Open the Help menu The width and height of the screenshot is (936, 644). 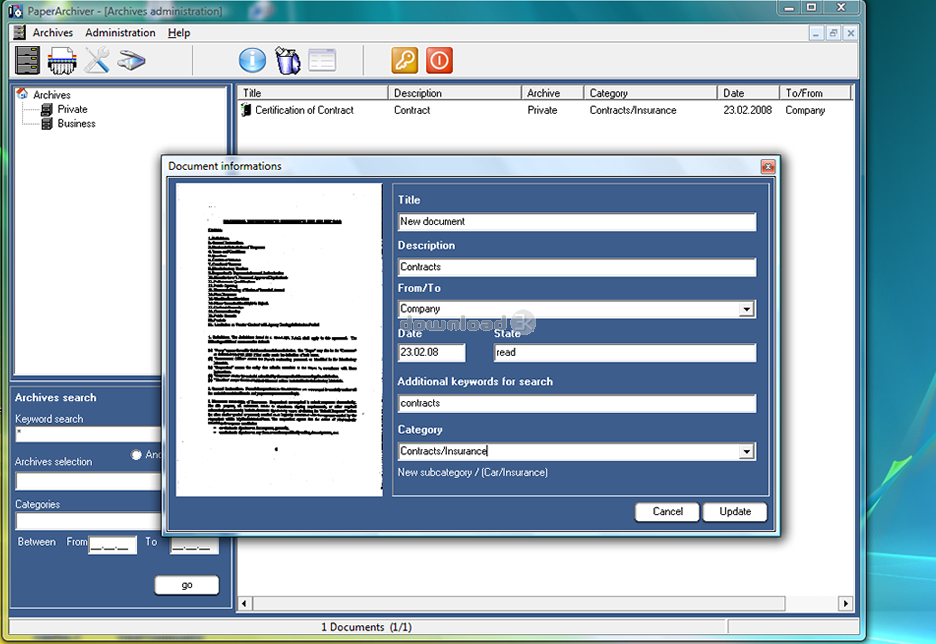[179, 33]
